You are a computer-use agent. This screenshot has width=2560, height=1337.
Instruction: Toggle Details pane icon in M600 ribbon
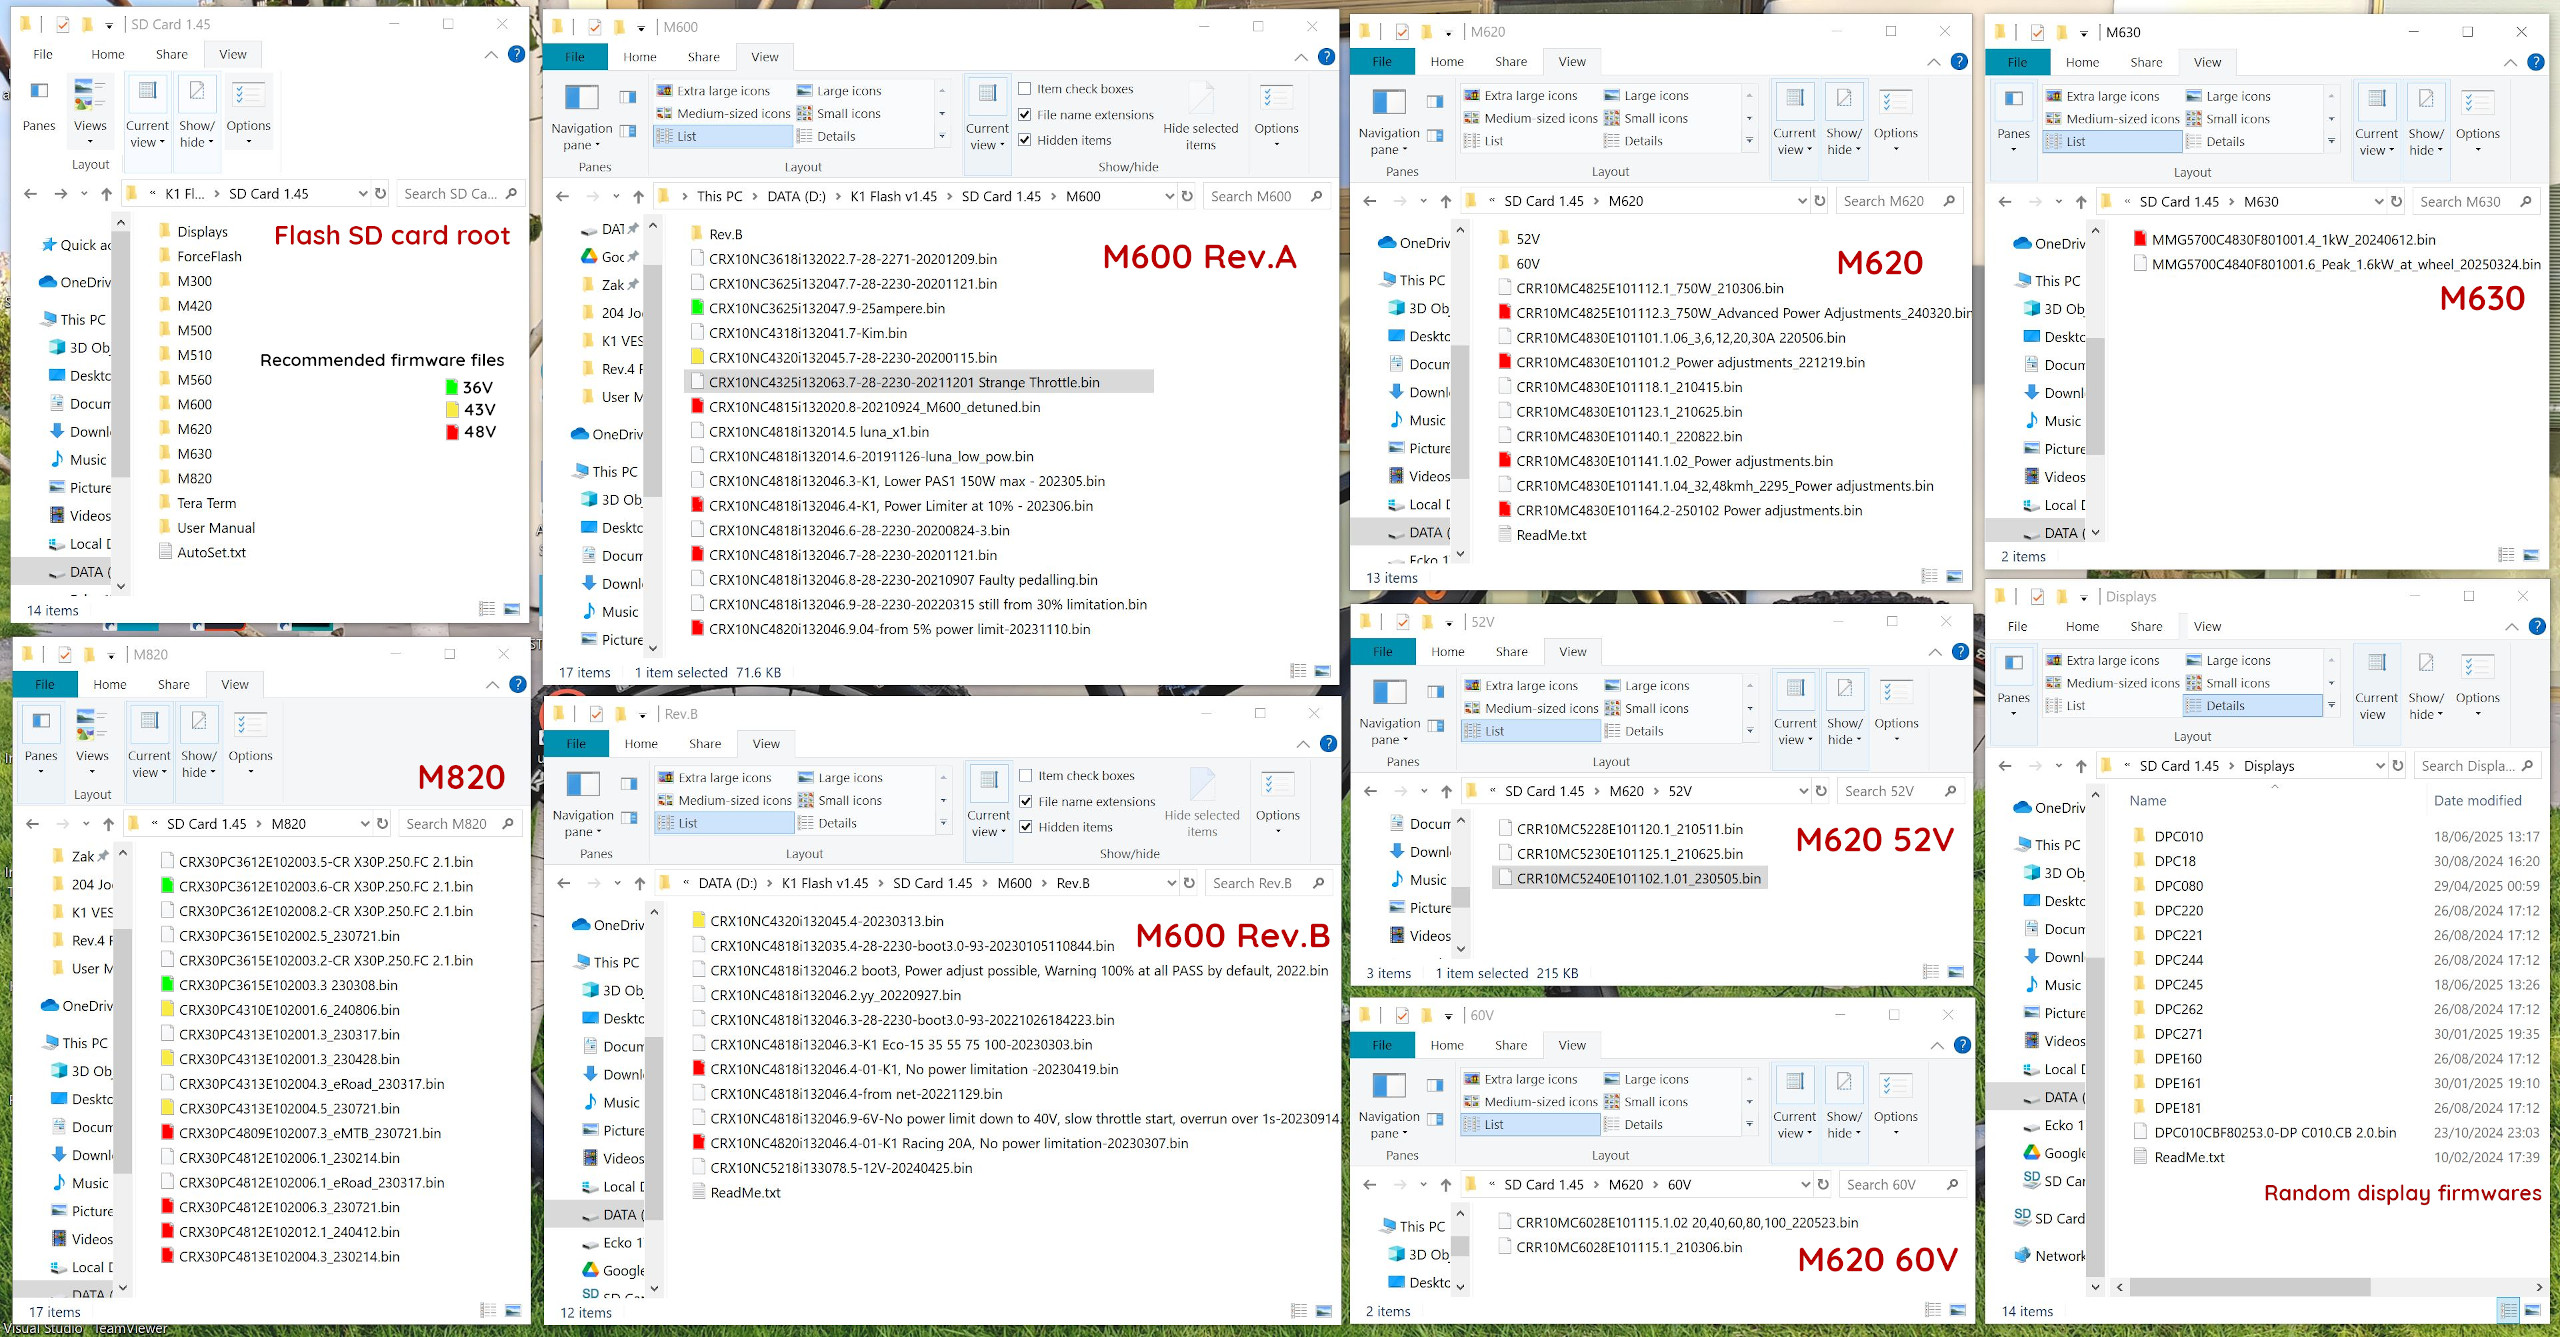click(x=628, y=131)
